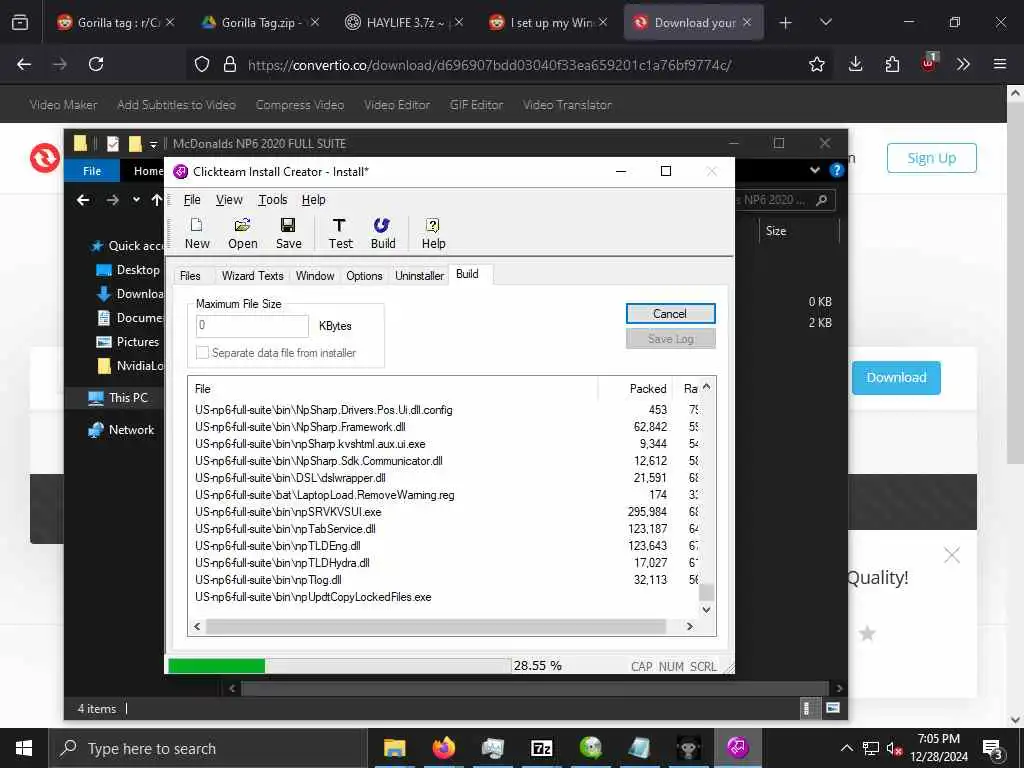Click the Convertio logo

point(44,158)
